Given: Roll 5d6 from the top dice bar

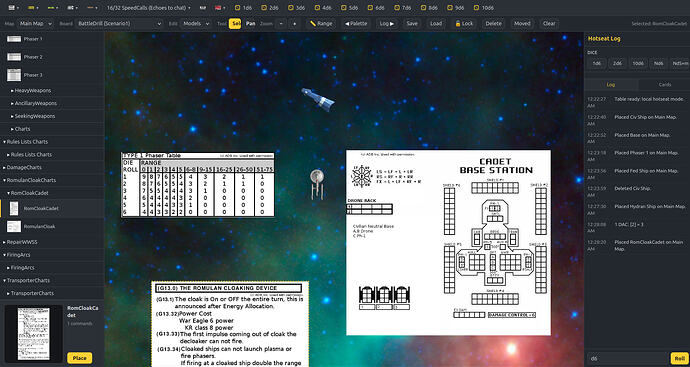Looking at the screenshot, I should [x=349, y=7].
